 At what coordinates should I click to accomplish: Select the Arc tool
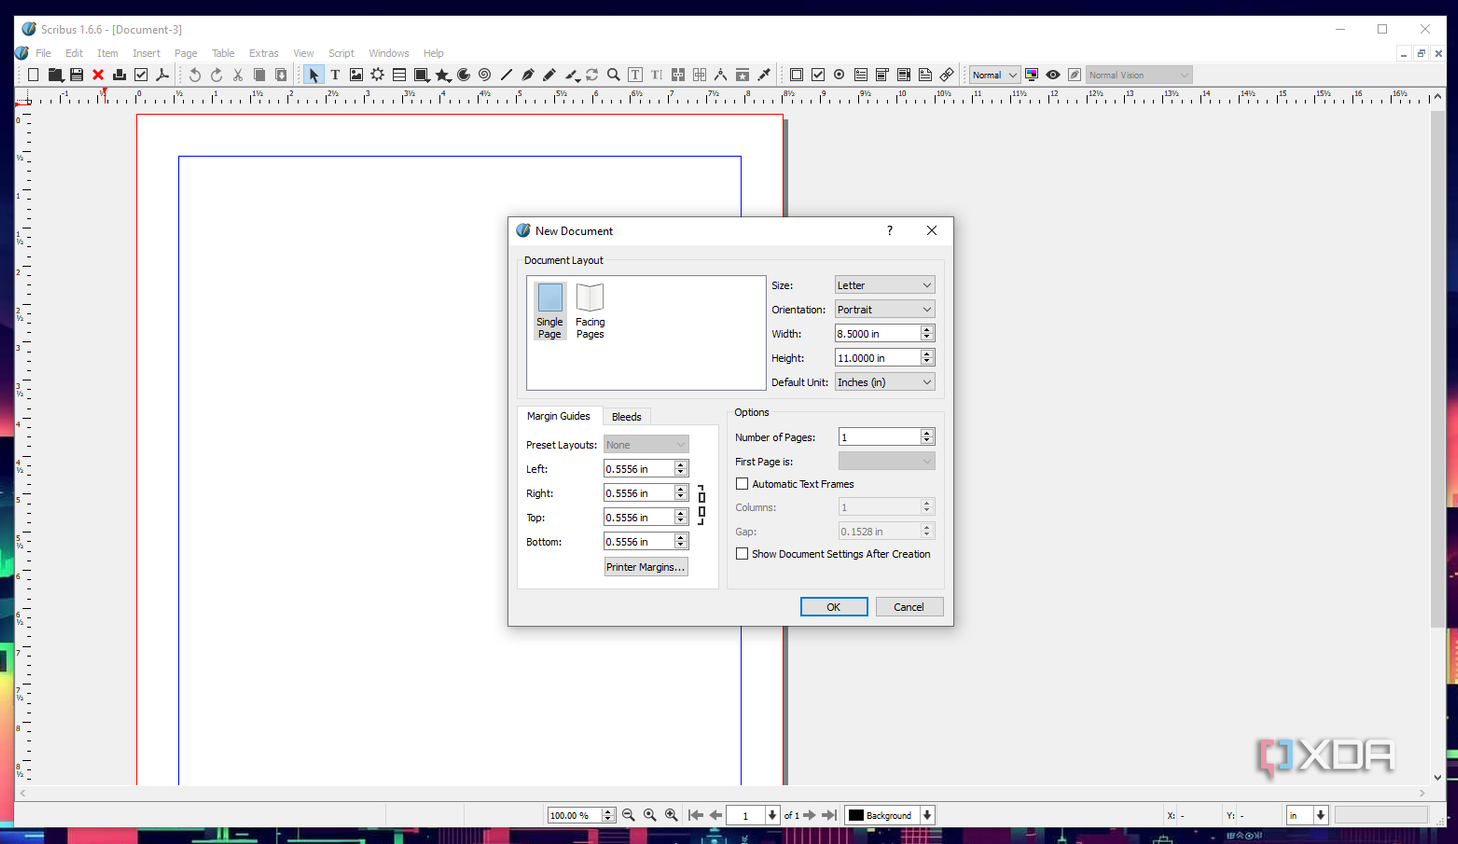[x=463, y=75]
